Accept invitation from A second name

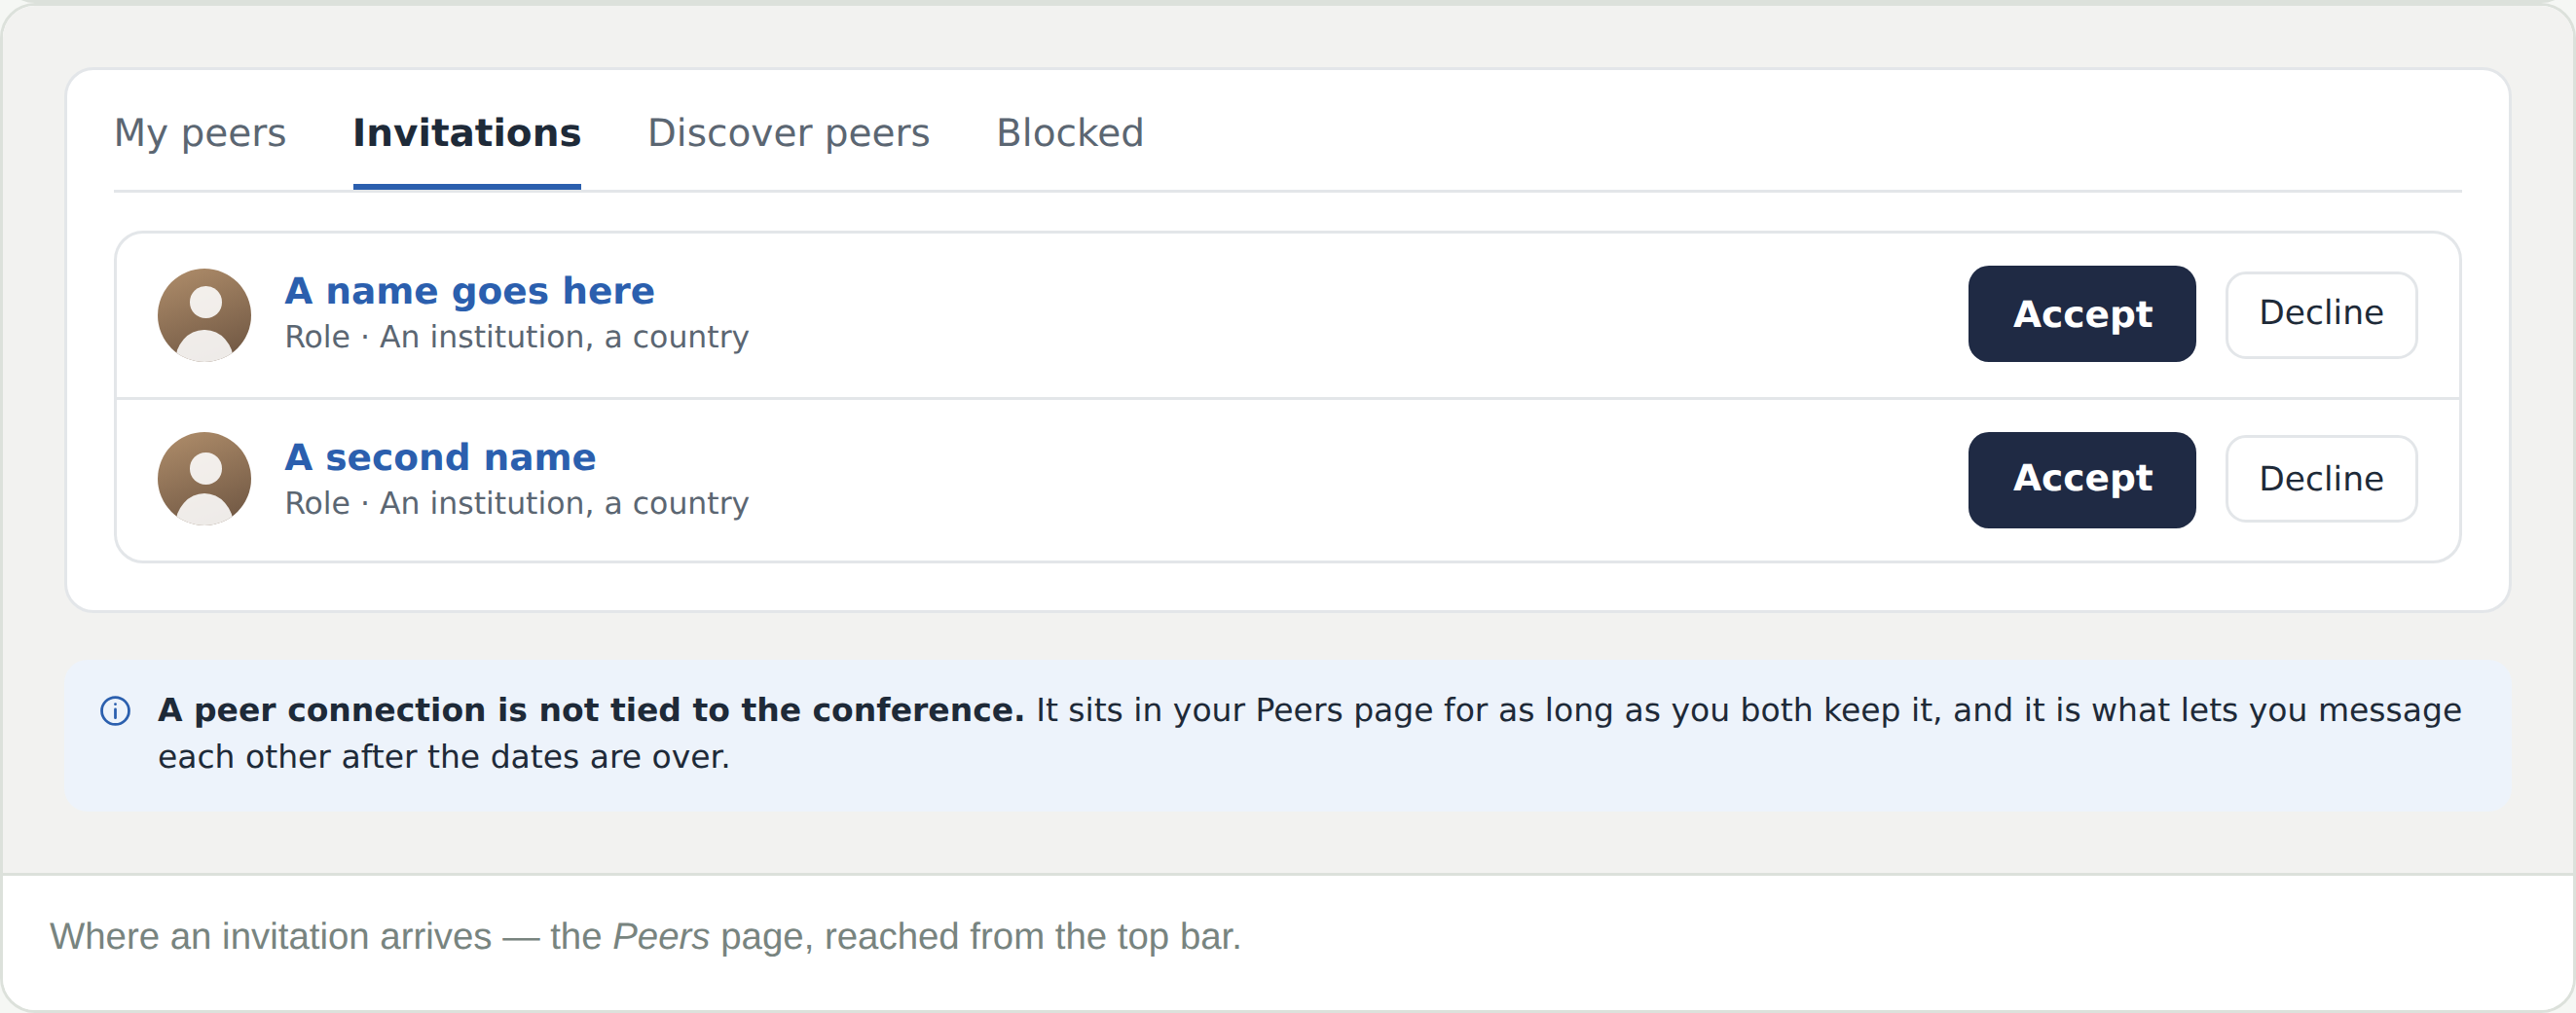[x=2082, y=480]
